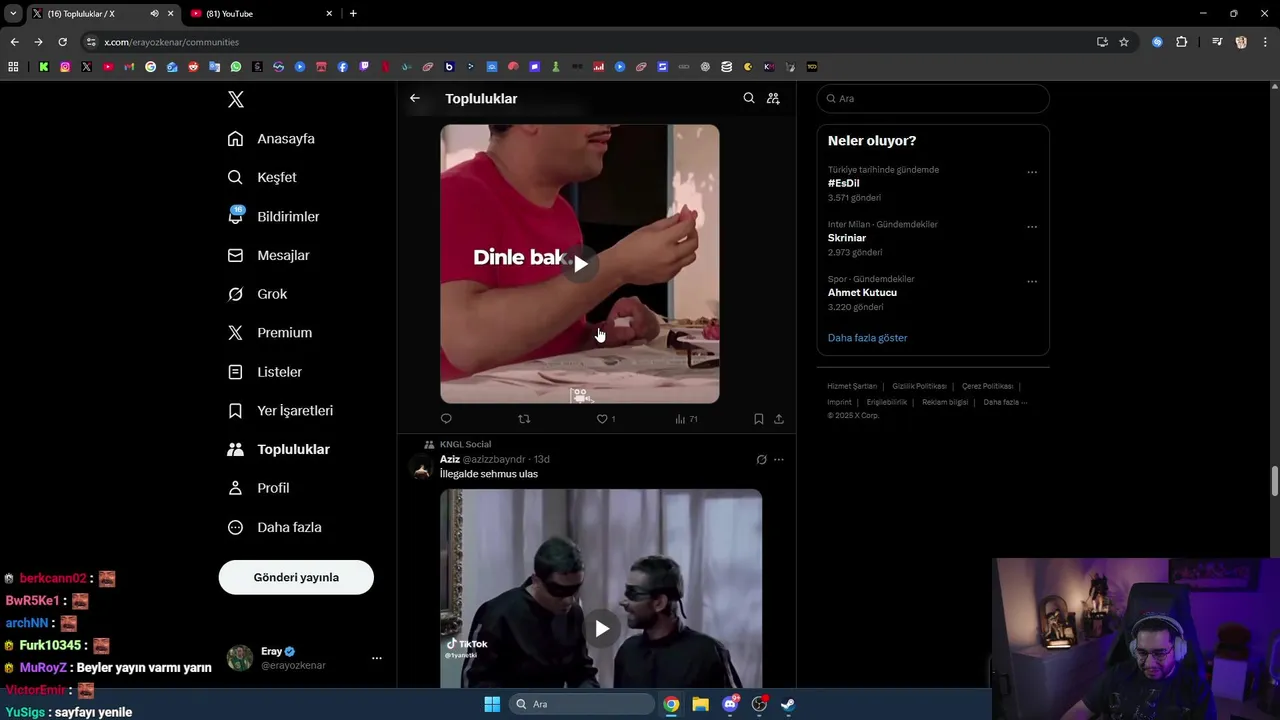Reply to the 'Dinle bak' post

point(446,419)
